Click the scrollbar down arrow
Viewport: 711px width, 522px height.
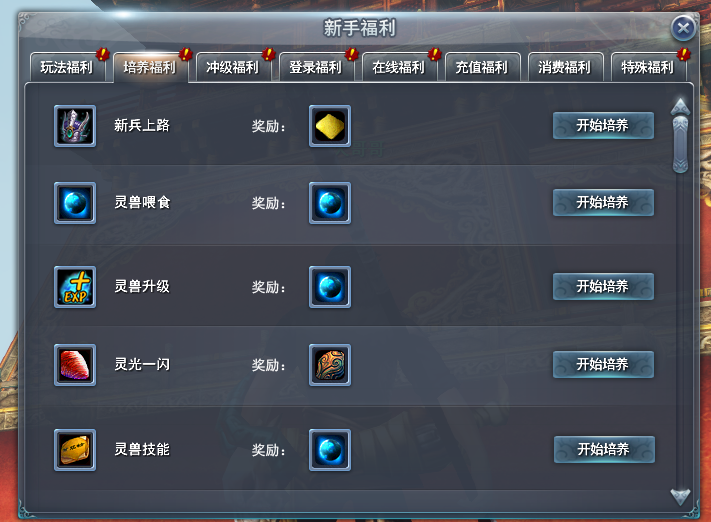point(680,497)
